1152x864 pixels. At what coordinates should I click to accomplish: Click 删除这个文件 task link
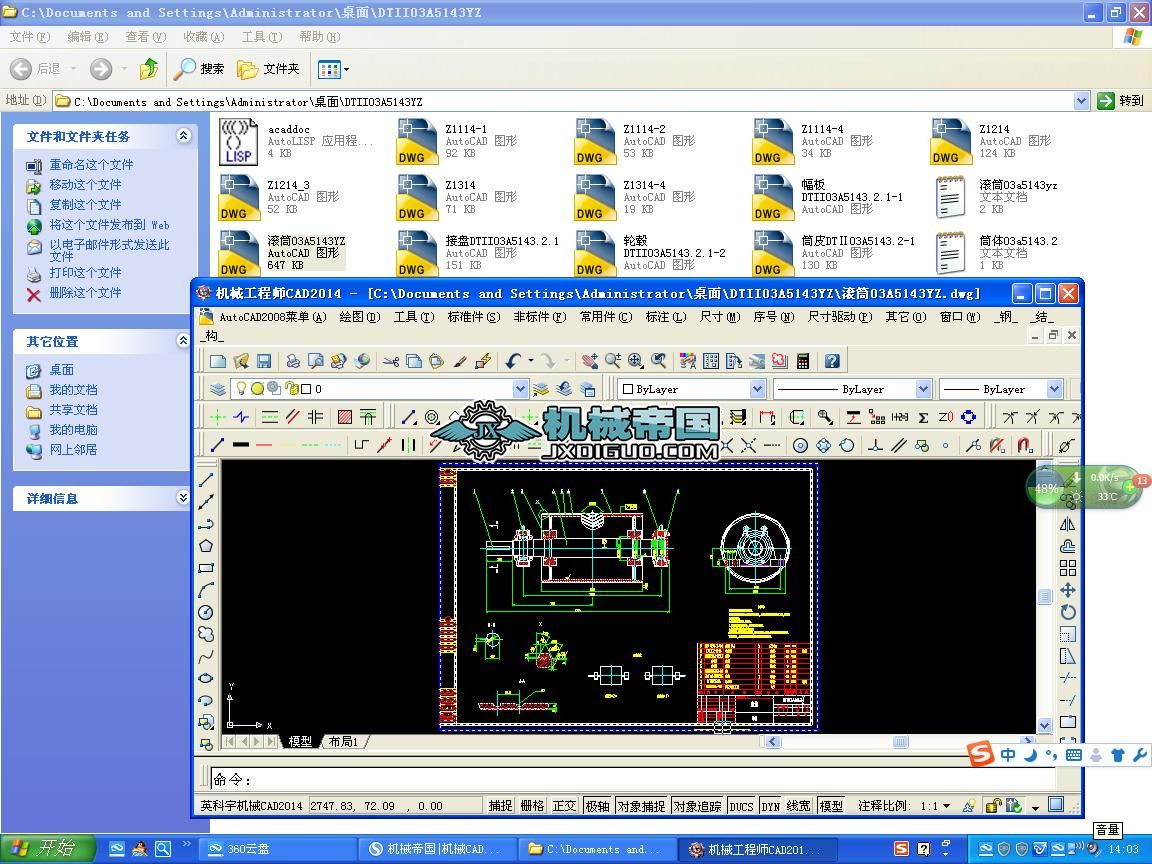point(85,292)
